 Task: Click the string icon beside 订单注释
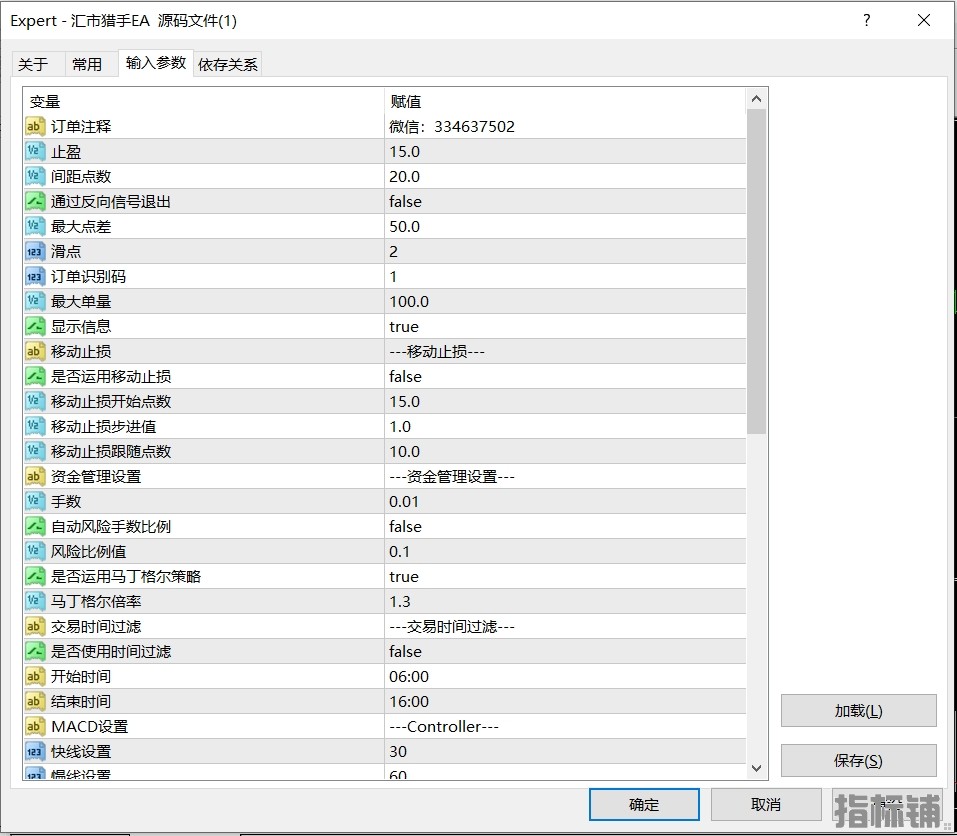[35, 126]
